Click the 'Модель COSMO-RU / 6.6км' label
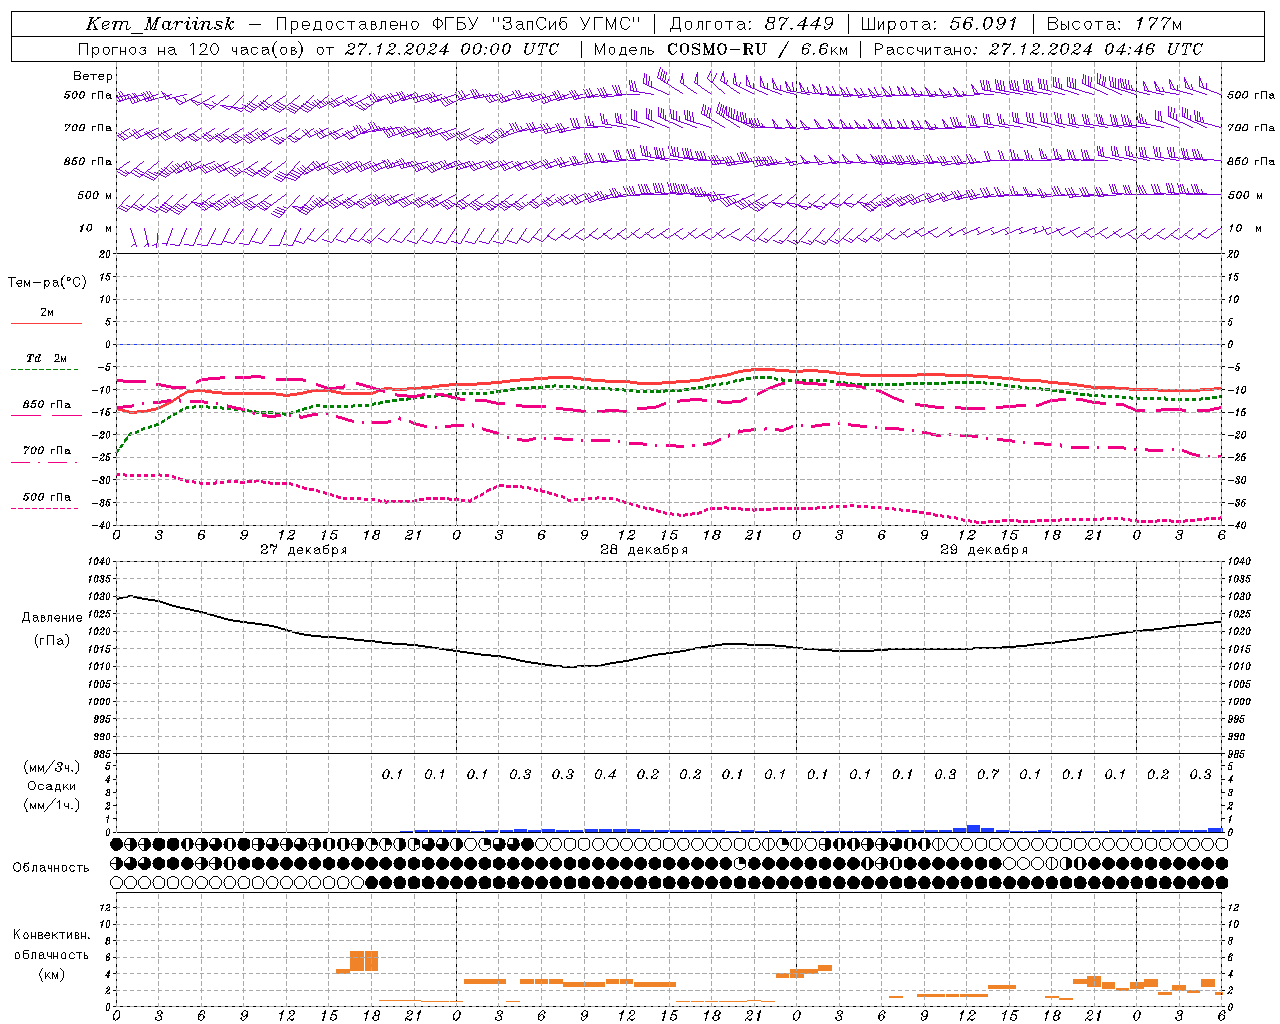 721,49
